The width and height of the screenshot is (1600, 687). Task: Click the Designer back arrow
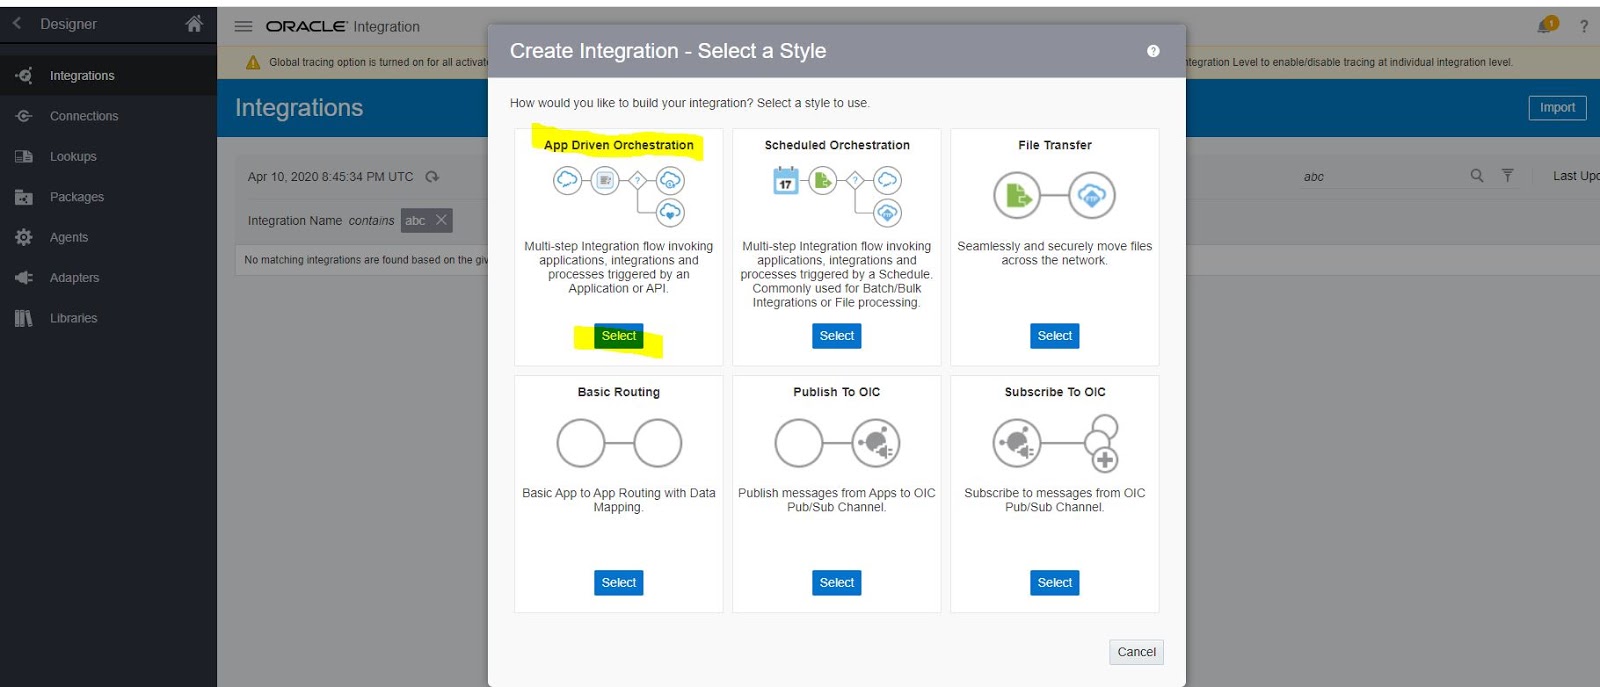(x=17, y=23)
